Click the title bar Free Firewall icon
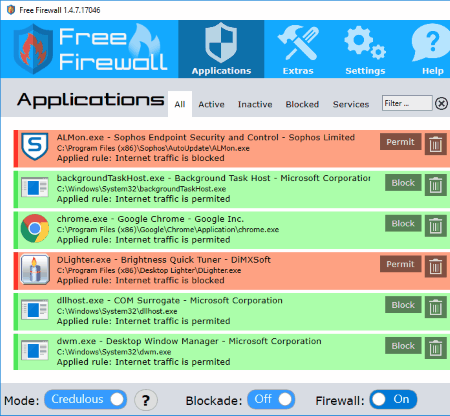The height and width of the screenshot is (416, 450). (x=11, y=10)
